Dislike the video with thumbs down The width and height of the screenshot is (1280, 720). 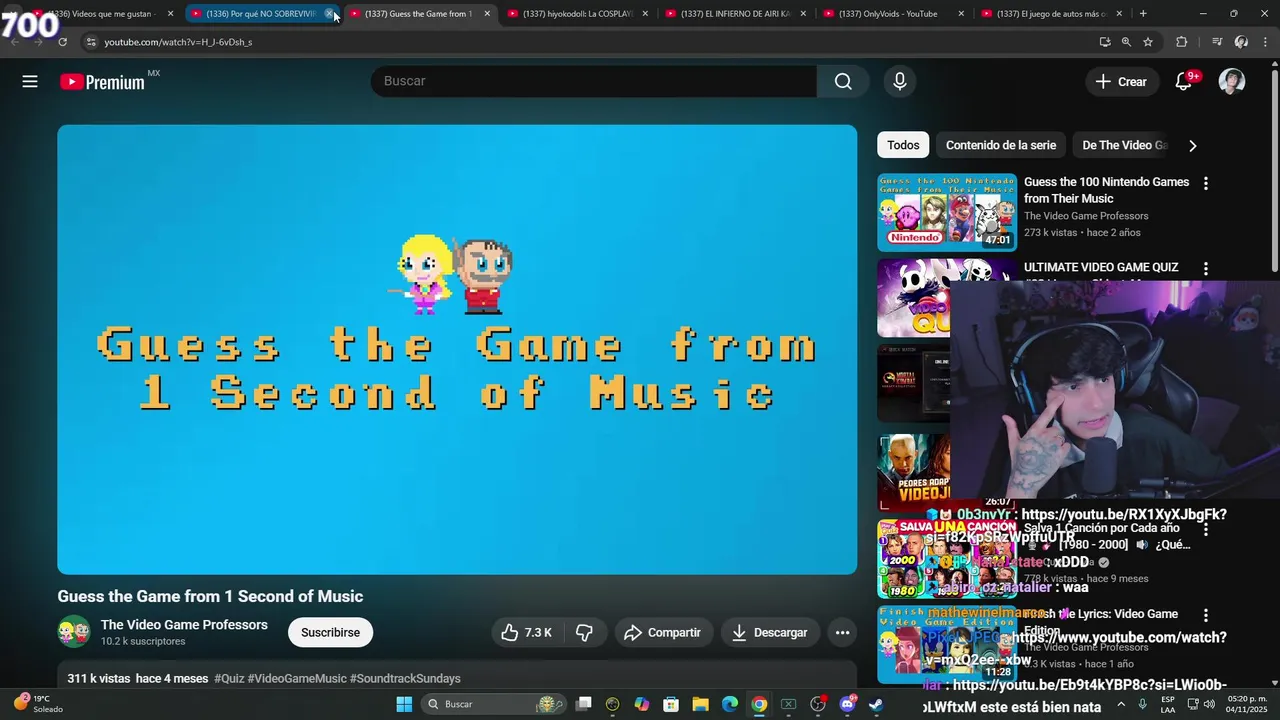pyautogui.click(x=585, y=632)
